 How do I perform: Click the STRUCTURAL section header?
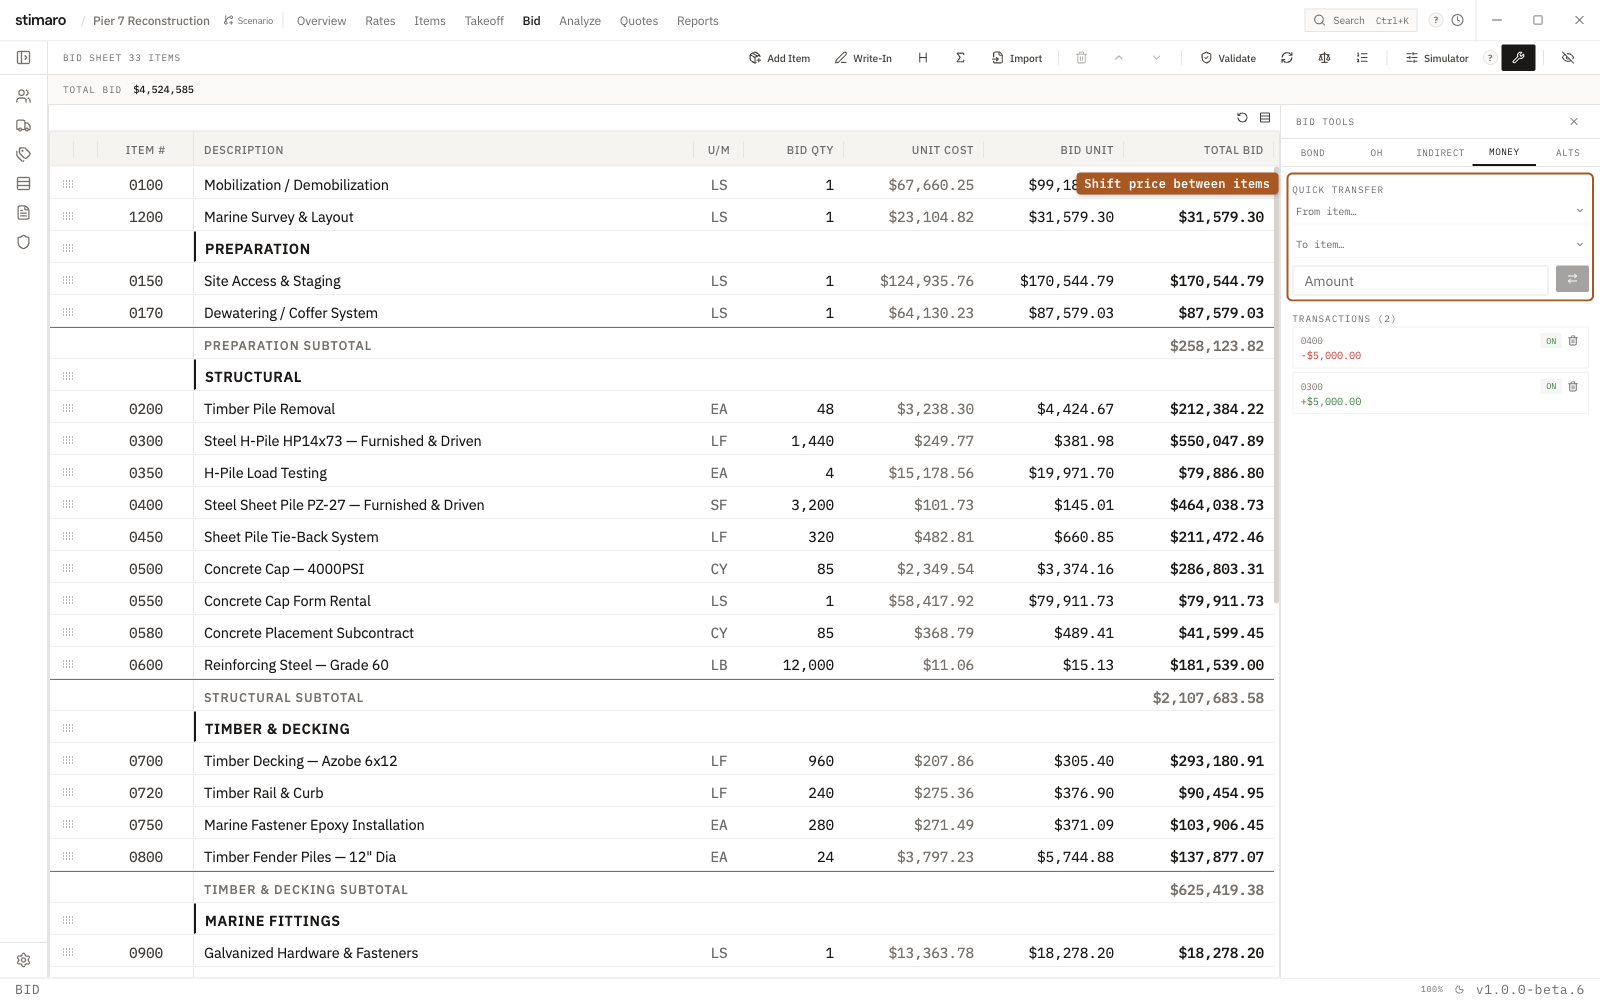pyautogui.click(x=253, y=377)
